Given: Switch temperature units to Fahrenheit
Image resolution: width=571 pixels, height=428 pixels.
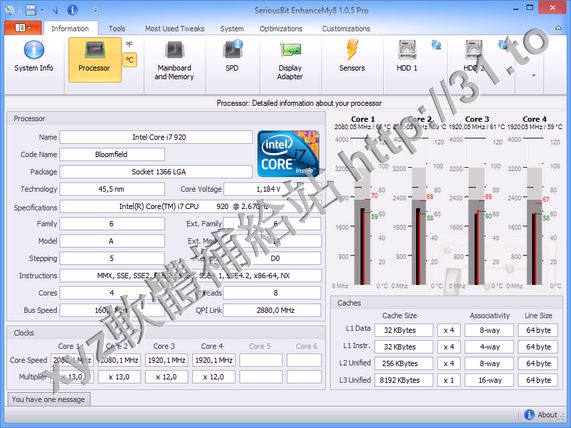Looking at the screenshot, I should (130, 44).
